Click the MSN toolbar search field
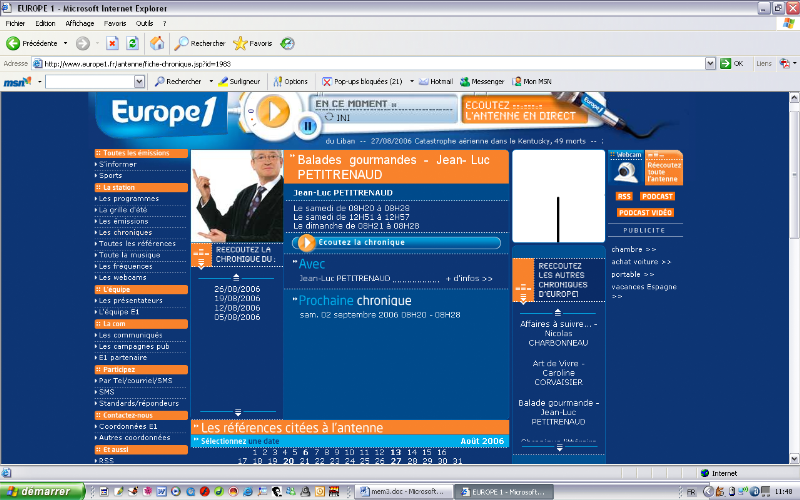 pyautogui.click(x=90, y=82)
